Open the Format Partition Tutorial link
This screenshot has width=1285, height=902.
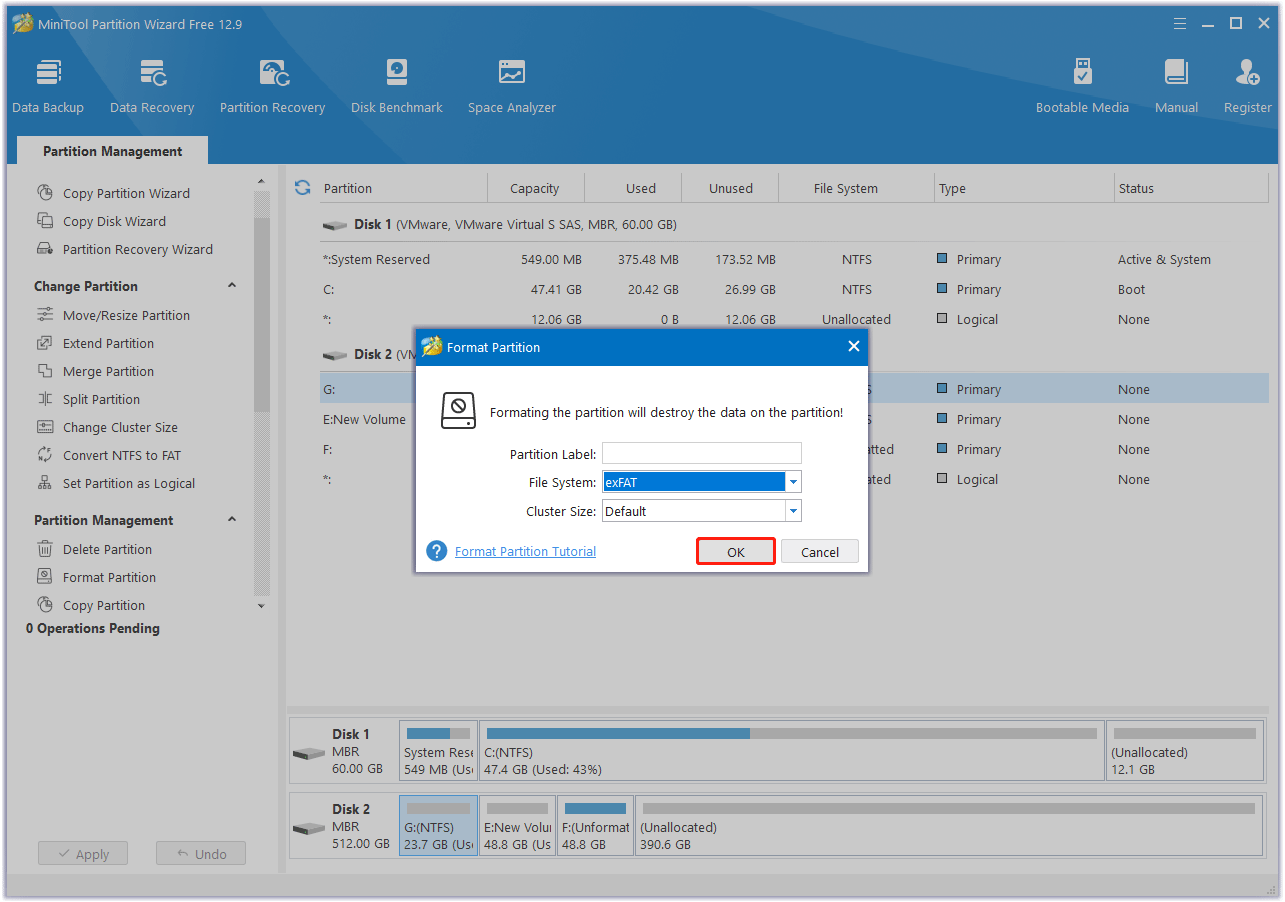point(525,552)
